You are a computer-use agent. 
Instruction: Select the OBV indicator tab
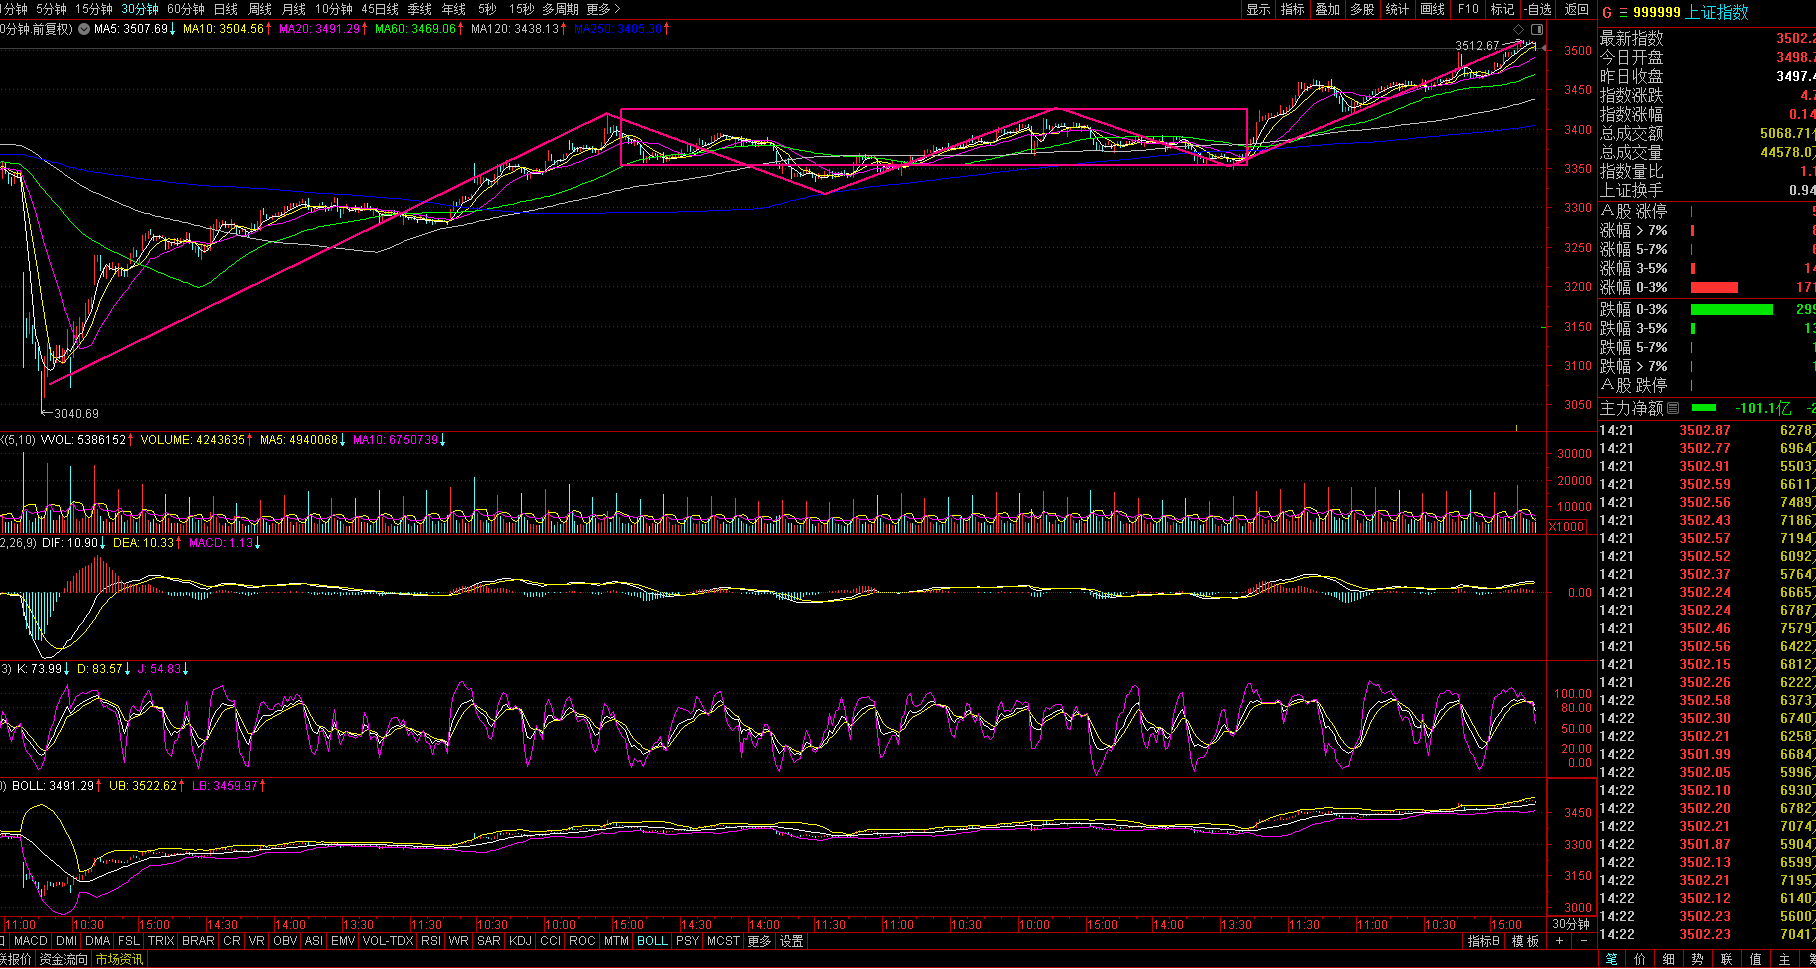(x=285, y=941)
